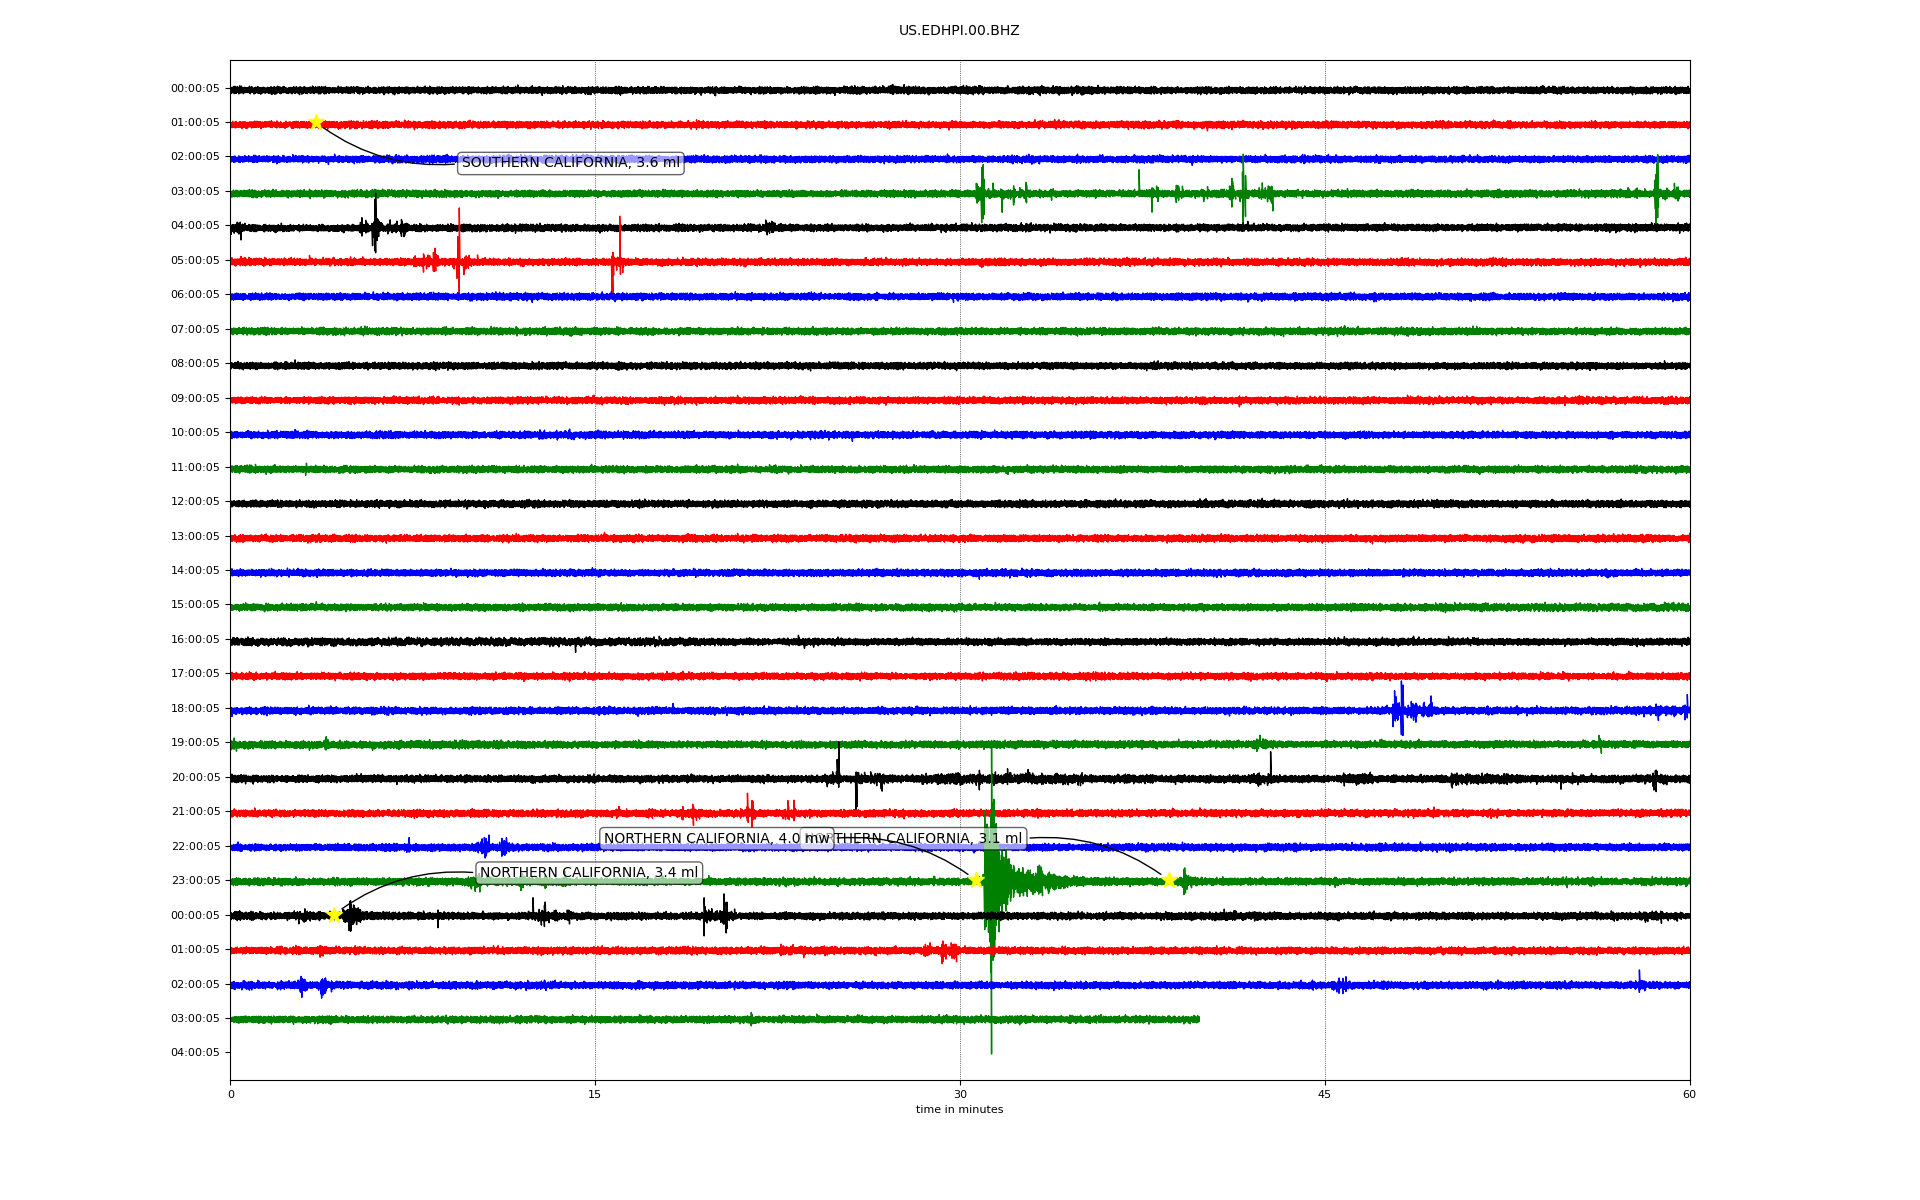Click the 'time in minutes' axis label
Viewport: 1920px width, 1200px height.
coord(958,1110)
